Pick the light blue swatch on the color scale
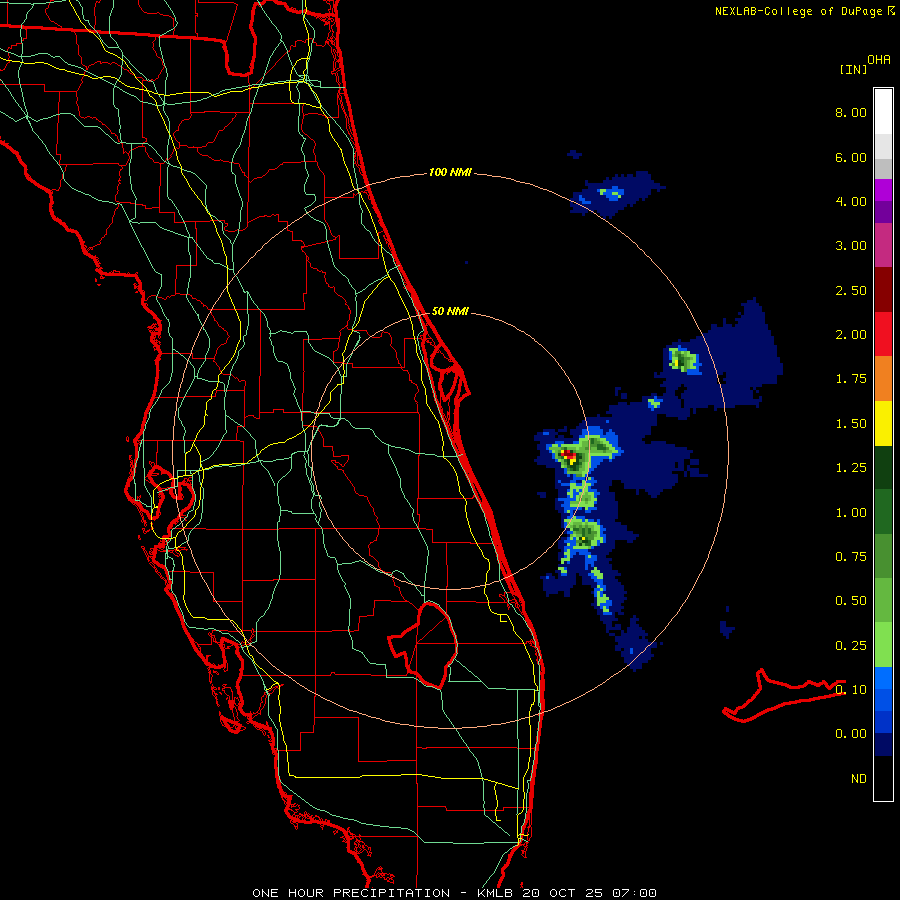Screen dimensions: 900x900 tap(883, 678)
